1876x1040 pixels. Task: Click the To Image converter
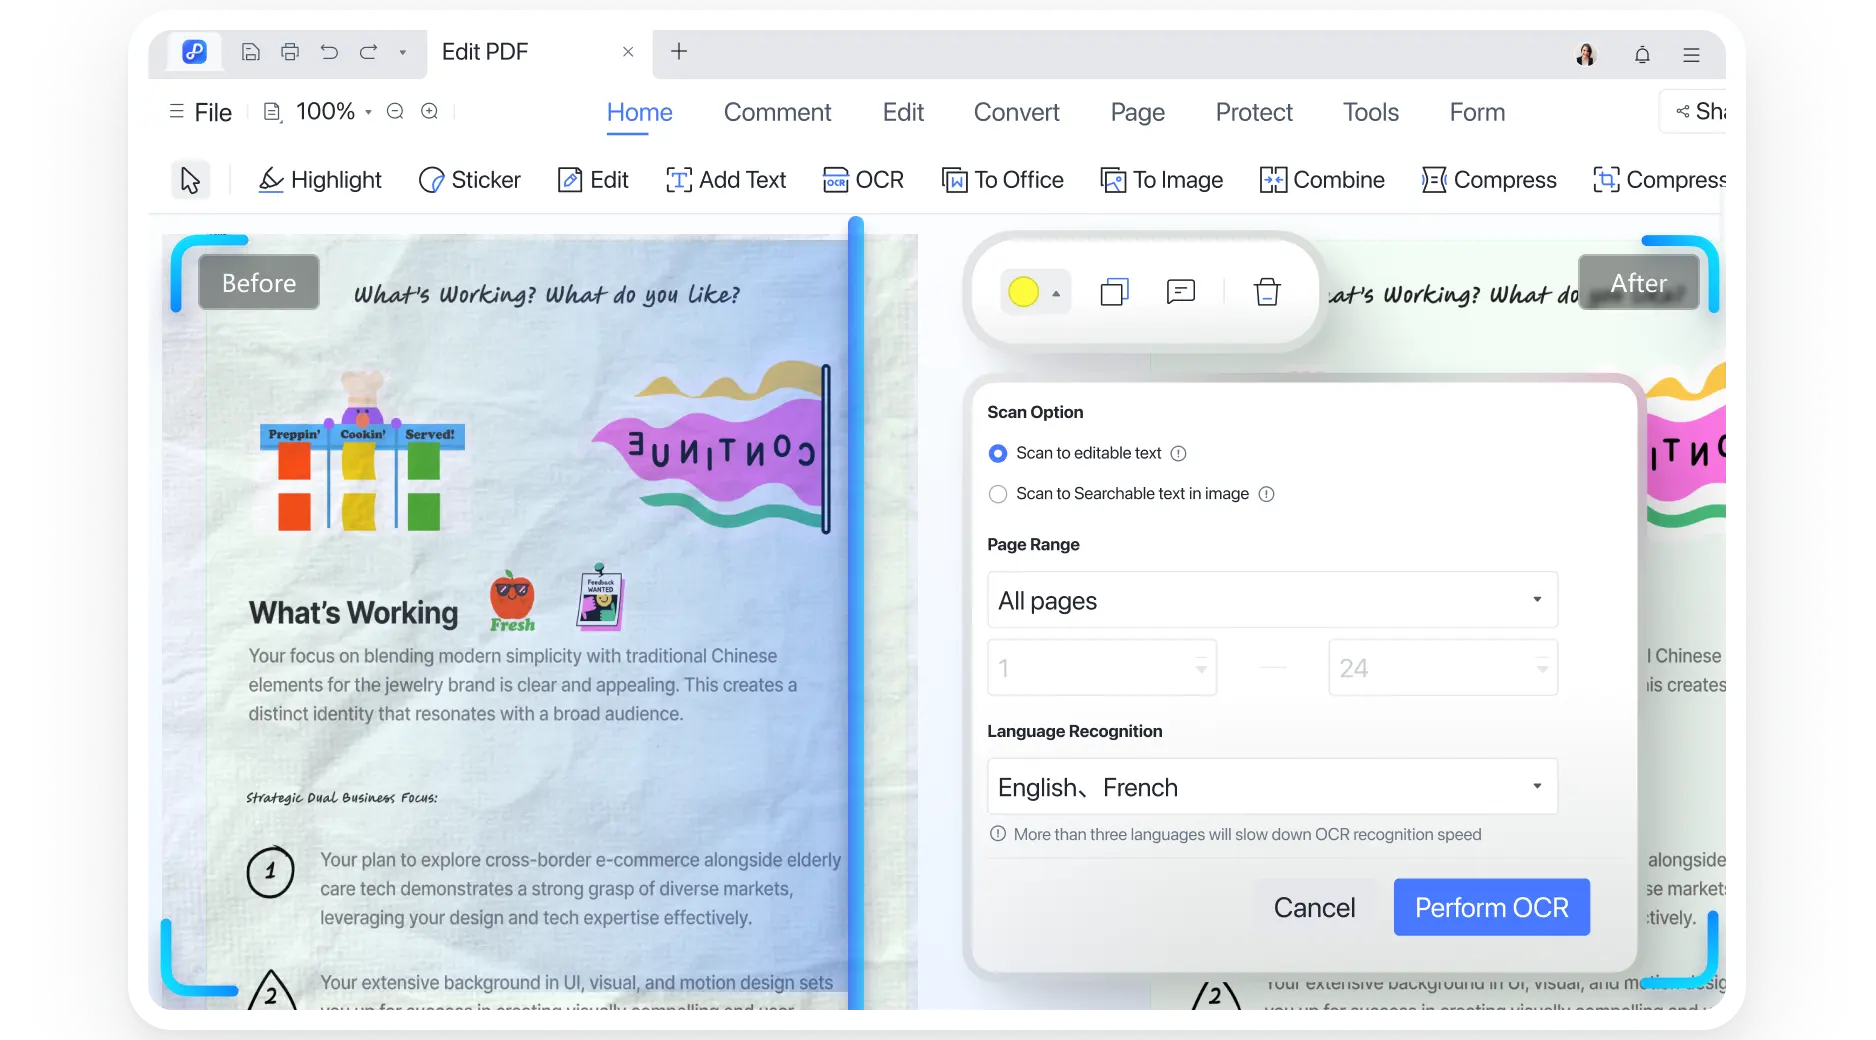(1161, 180)
